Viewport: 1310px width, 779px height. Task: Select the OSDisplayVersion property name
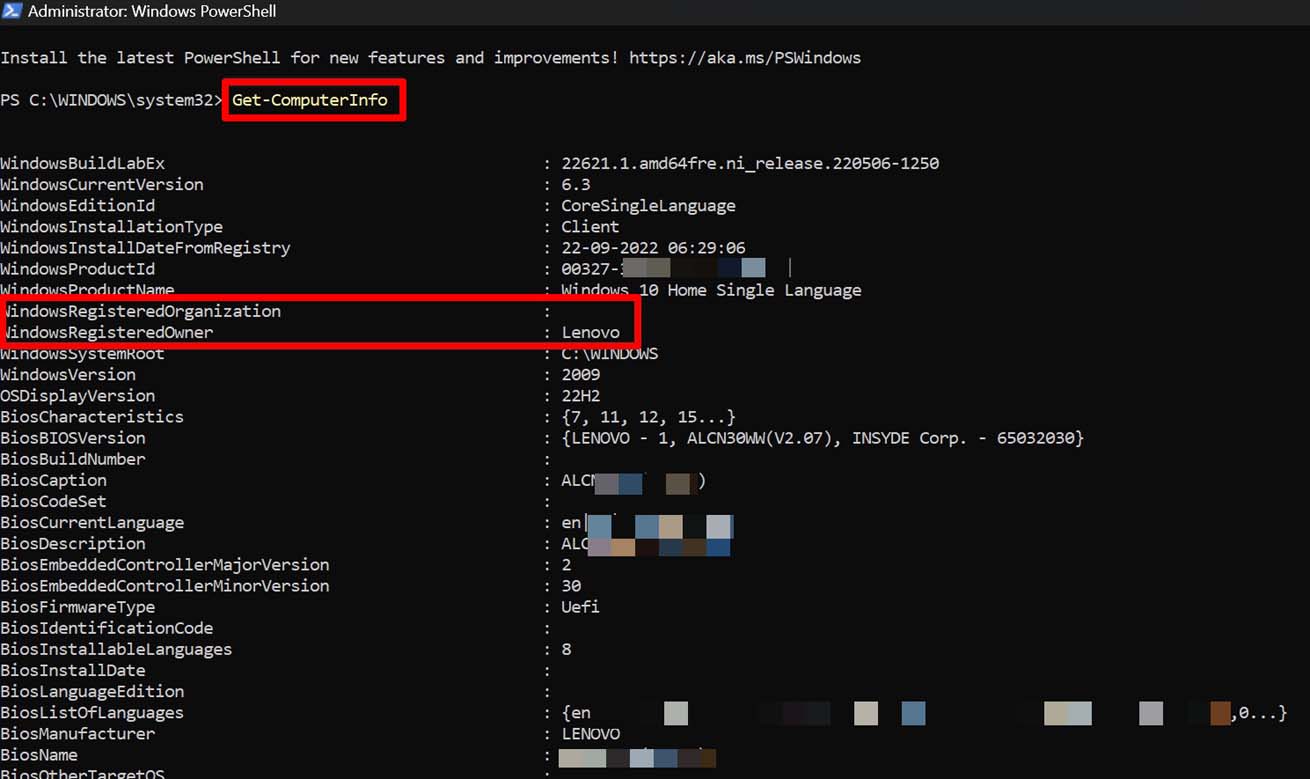77,395
